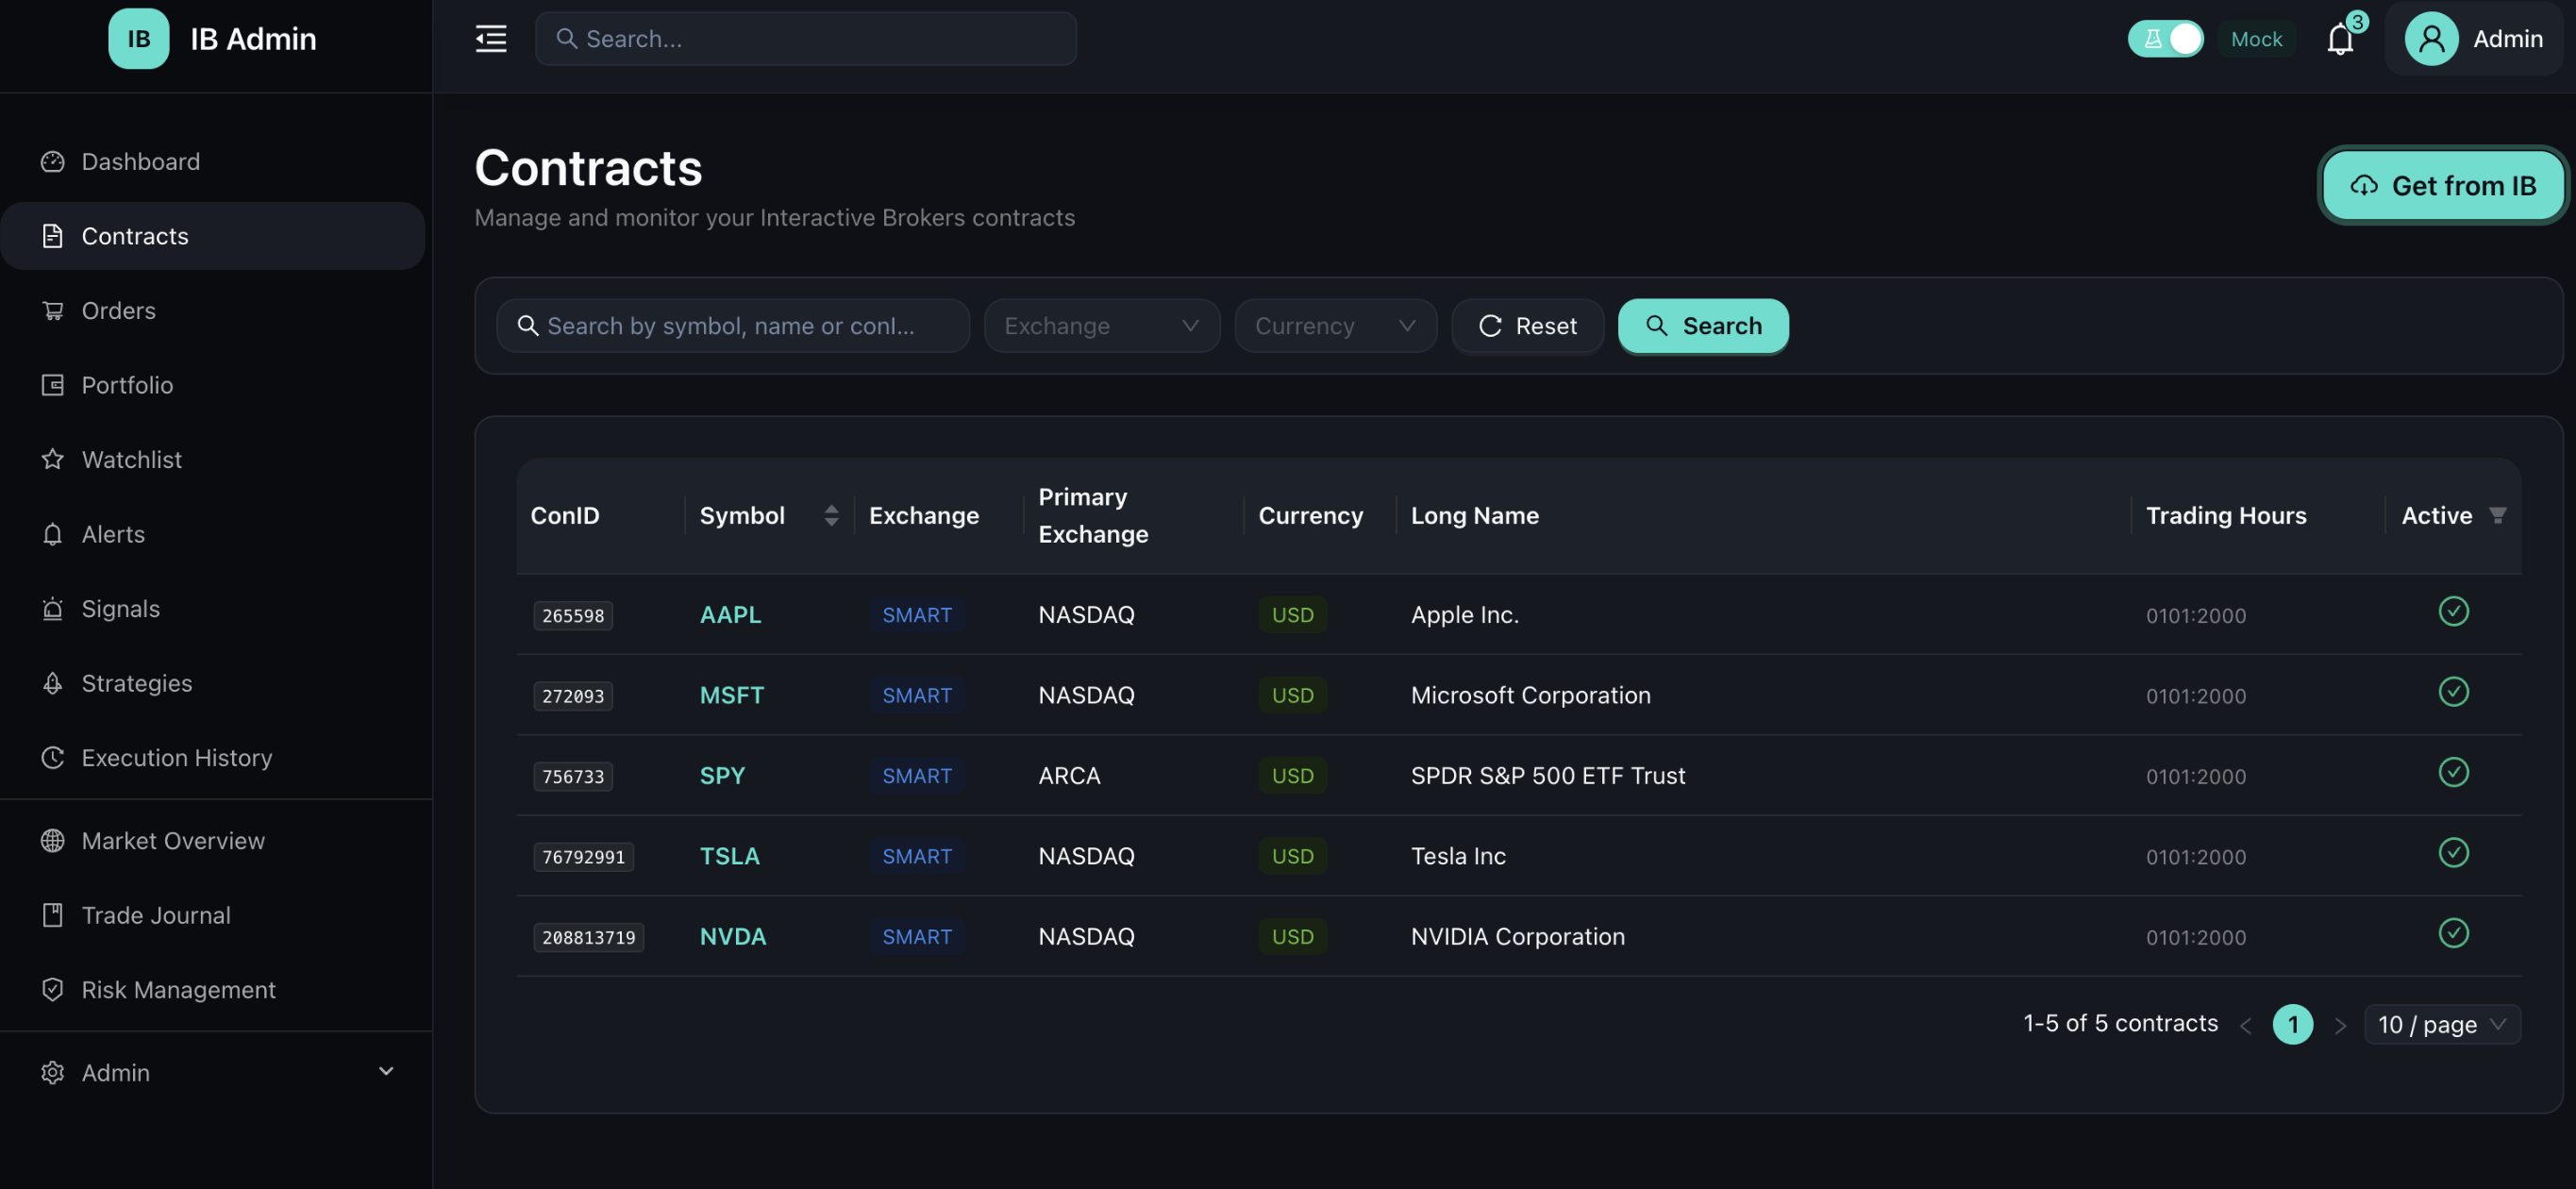This screenshot has width=2576, height=1189.
Task: Open the Admin account menu in header
Action: click(x=2474, y=38)
